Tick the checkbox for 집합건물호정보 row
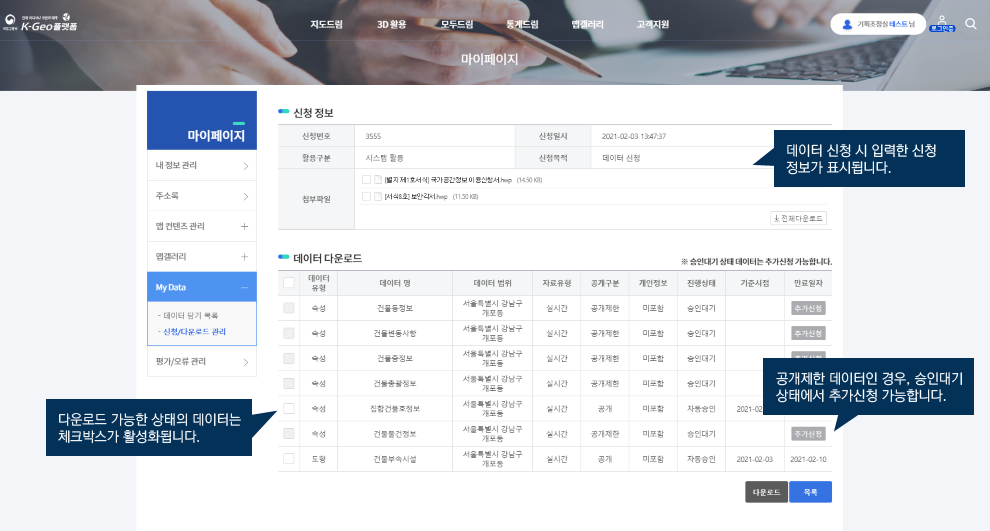Viewport: 990px width, 531px height. click(x=289, y=408)
